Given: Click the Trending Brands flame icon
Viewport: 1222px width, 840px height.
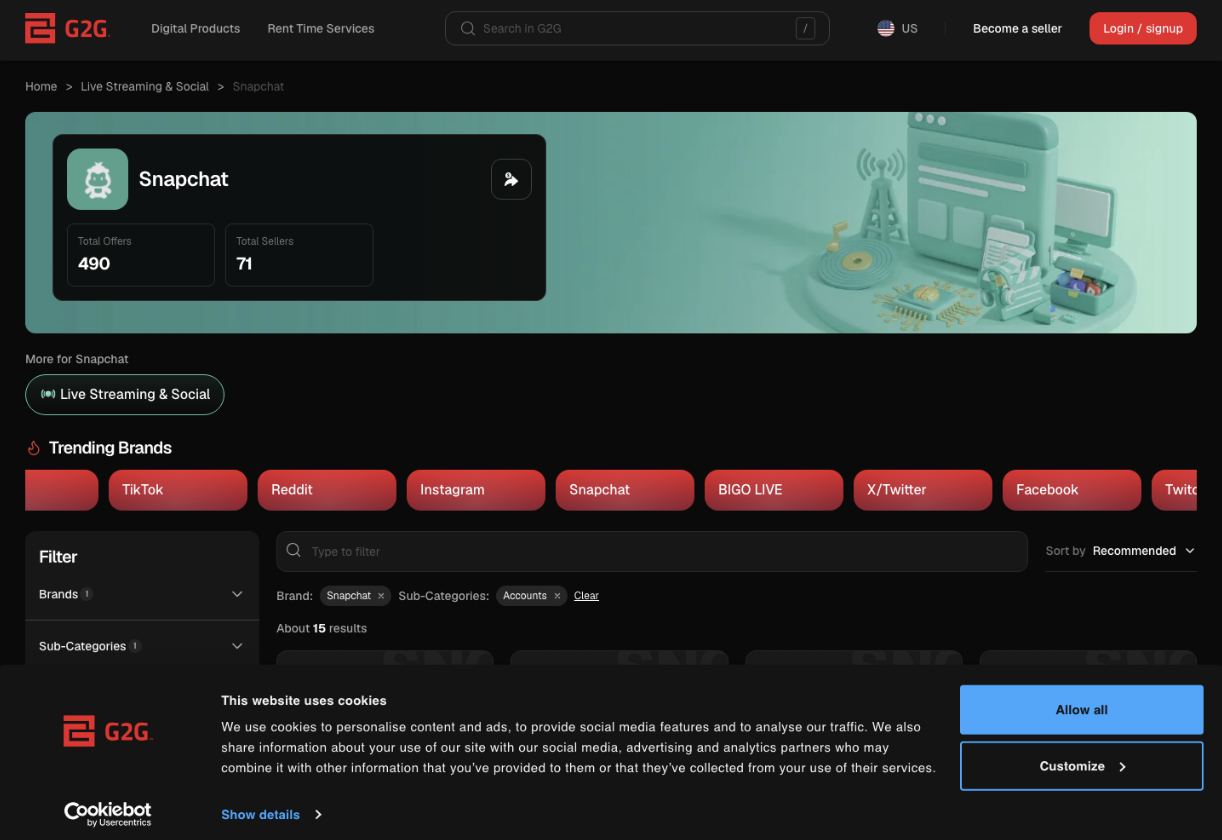Looking at the screenshot, I should pos(33,448).
